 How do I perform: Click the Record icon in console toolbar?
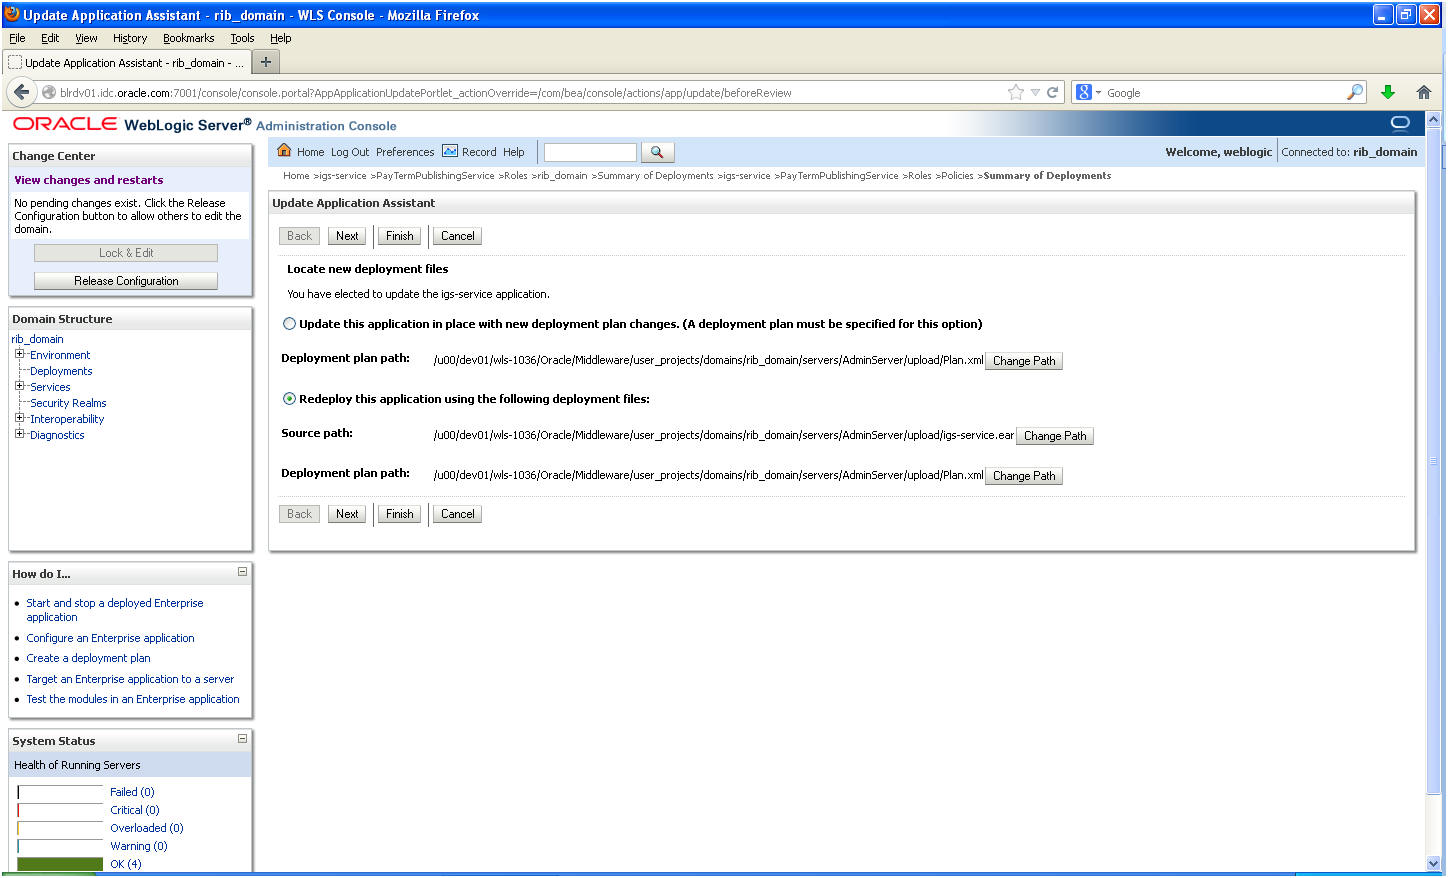[x=450, y=151]
